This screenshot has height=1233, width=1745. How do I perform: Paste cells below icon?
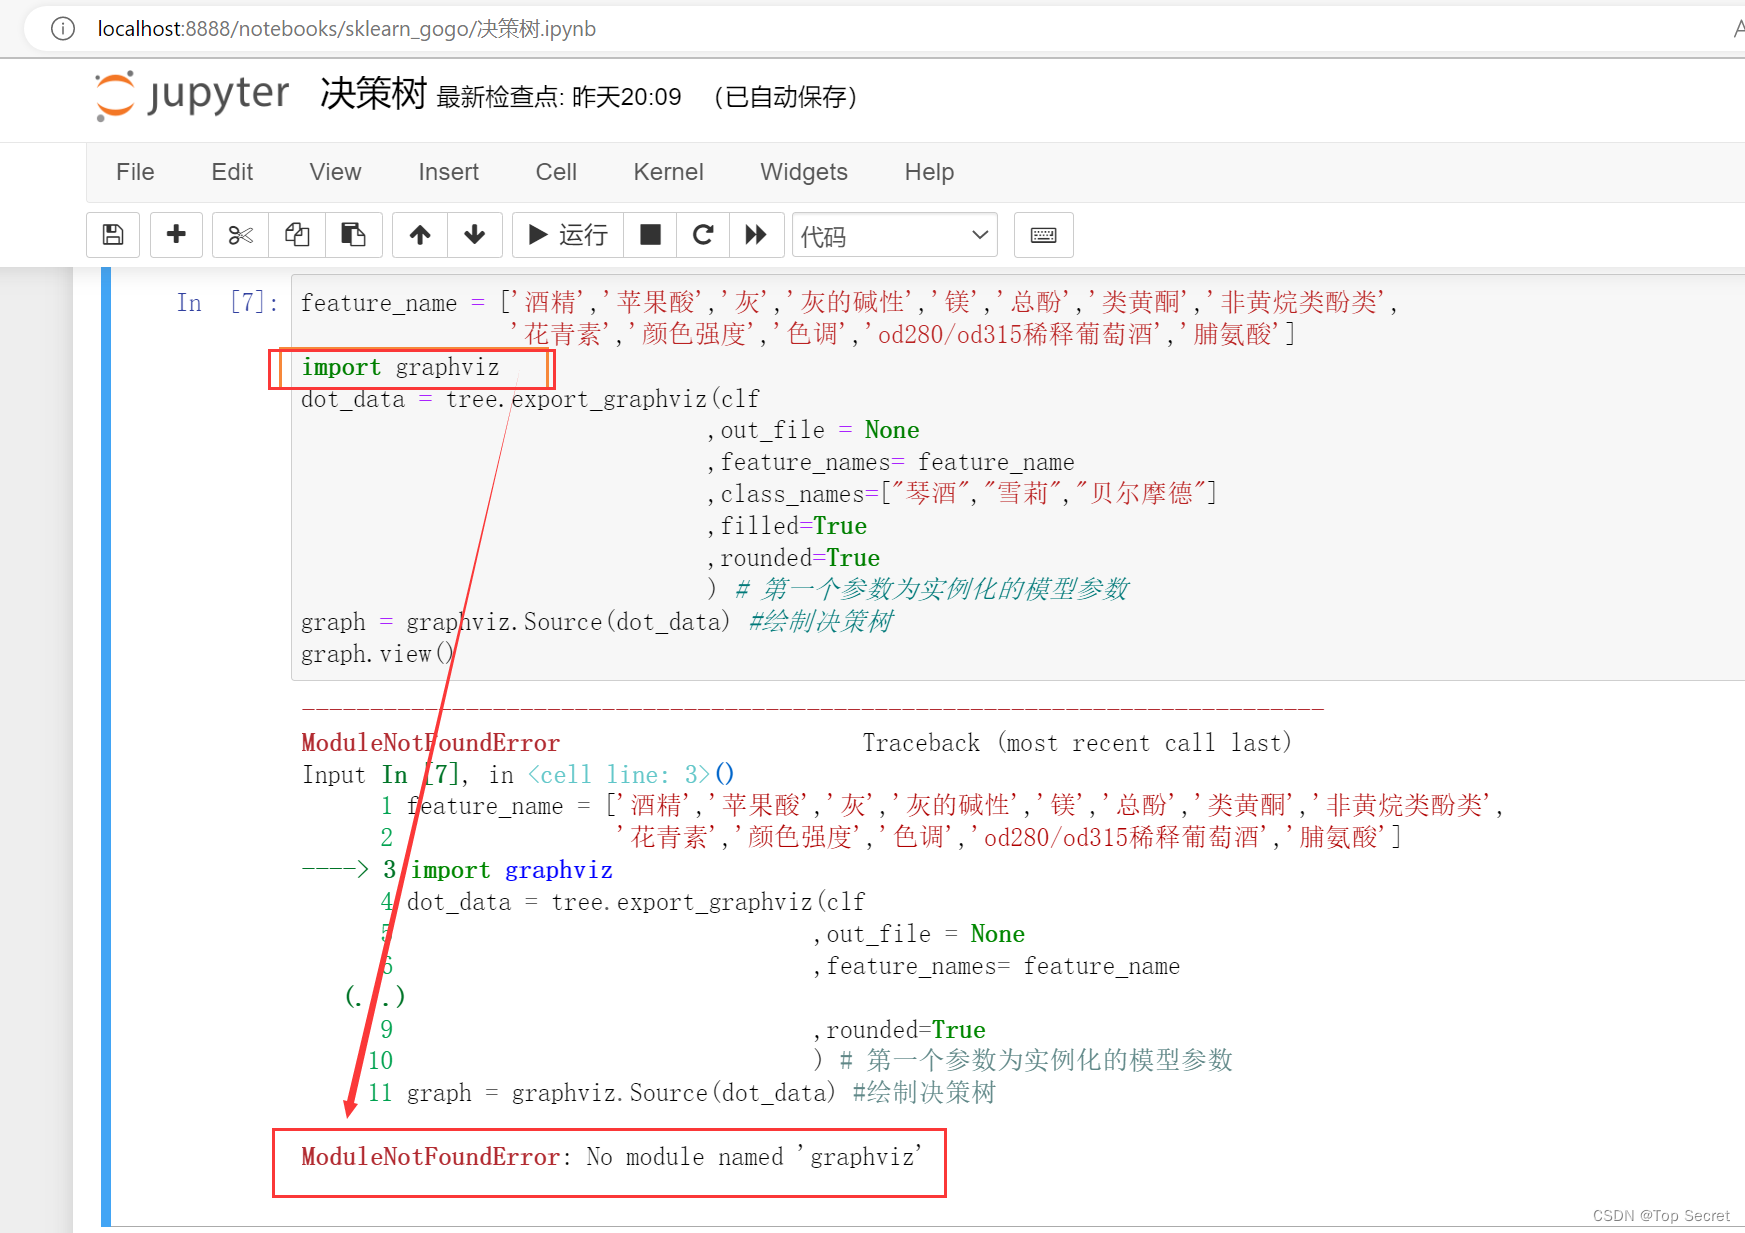click(353, 235)
